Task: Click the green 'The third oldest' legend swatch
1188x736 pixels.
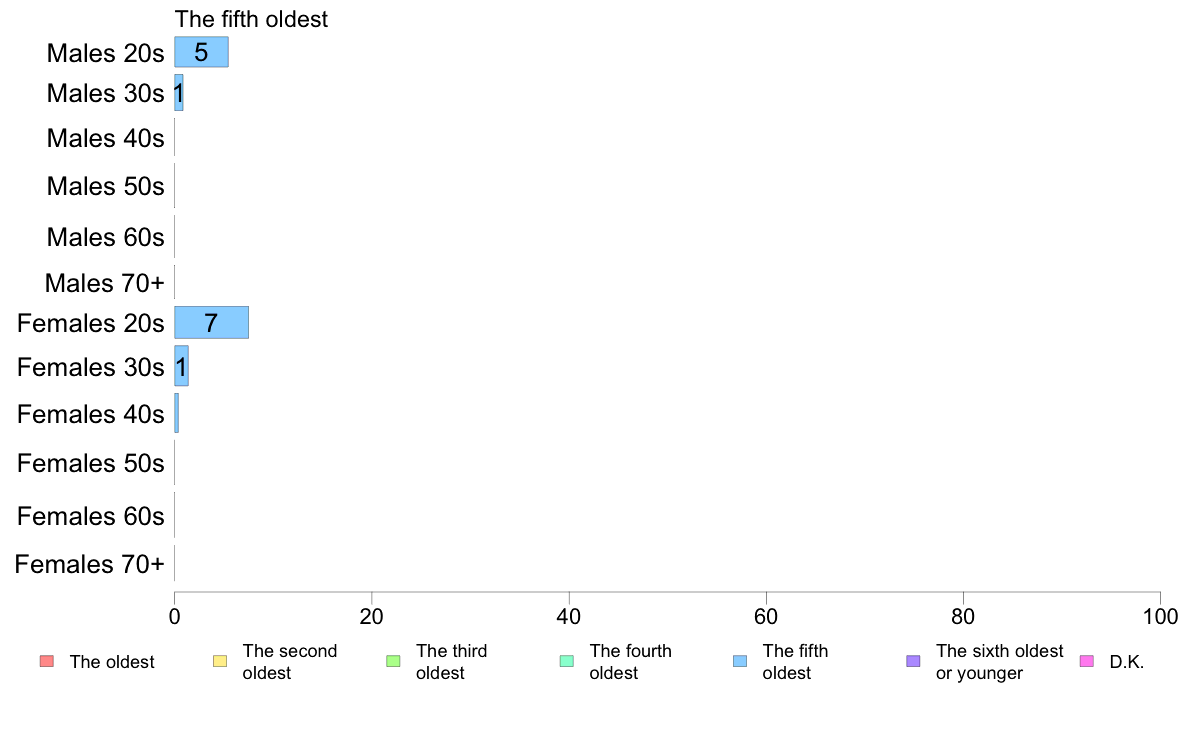Action: click(x=393, y=661)
